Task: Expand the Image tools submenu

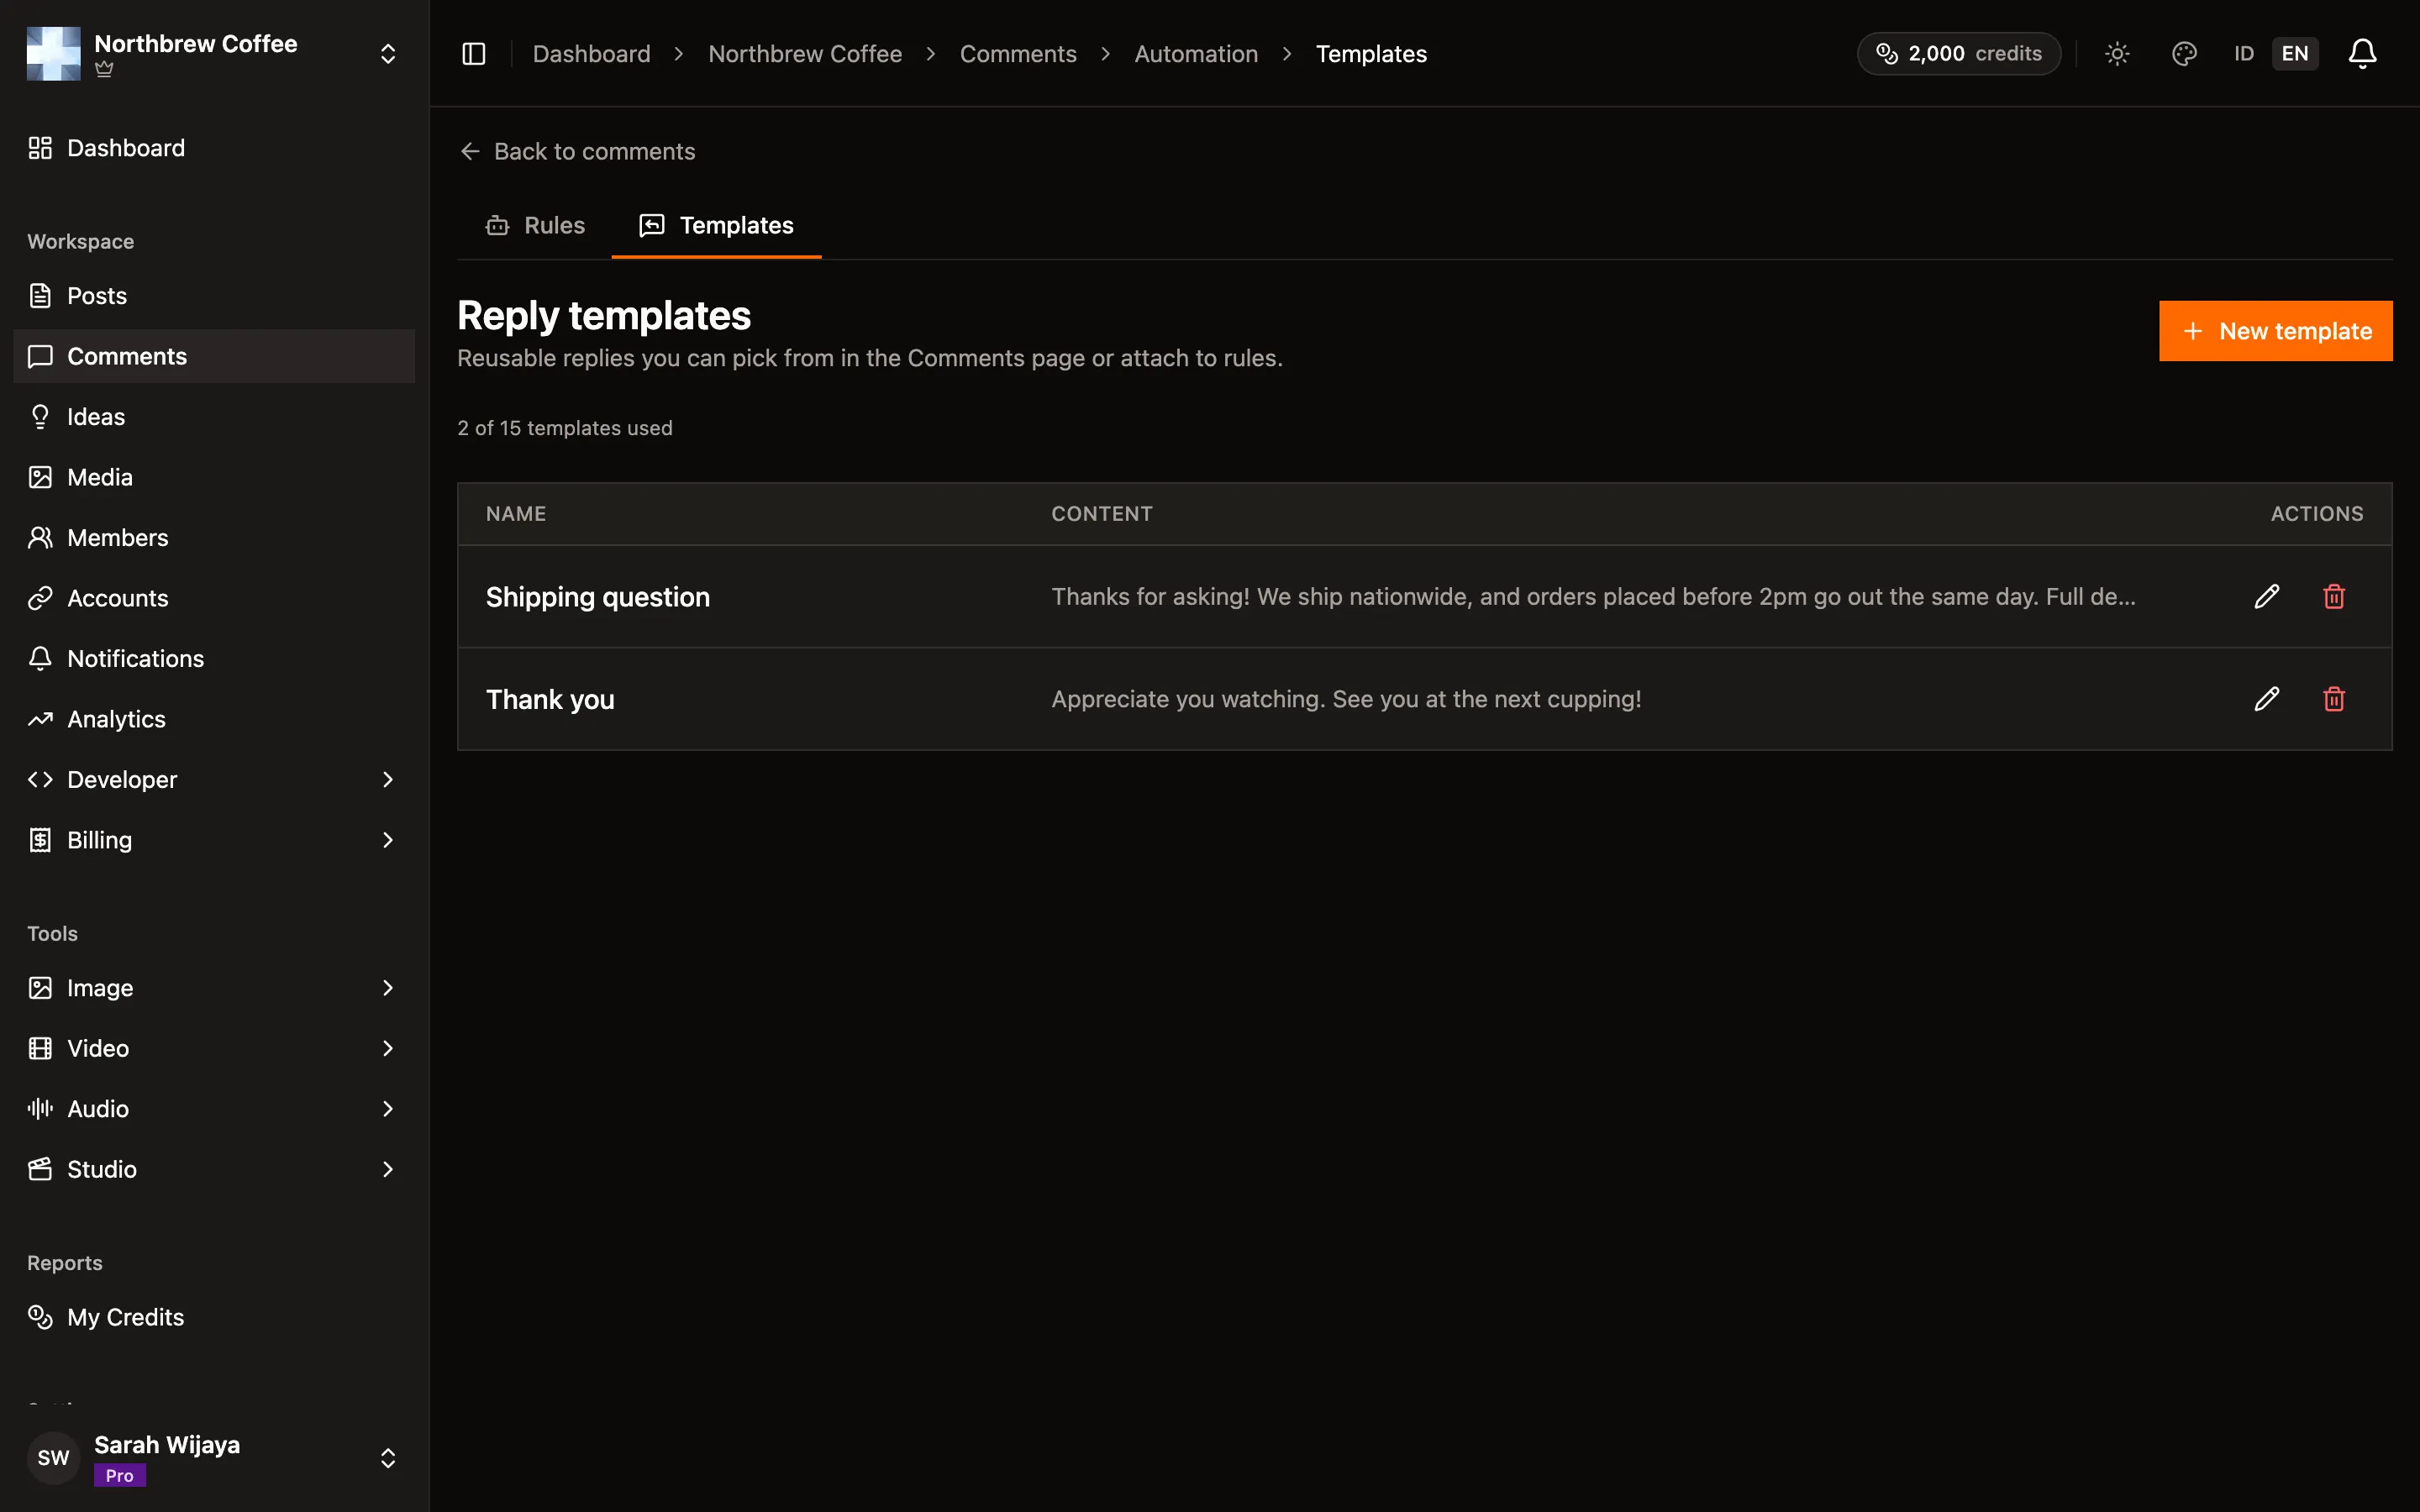Action: (x=388, y=988)
